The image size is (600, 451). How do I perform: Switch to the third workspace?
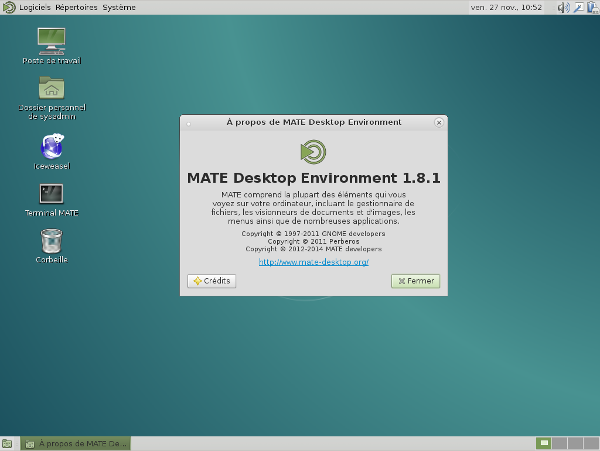click(576, 443)
